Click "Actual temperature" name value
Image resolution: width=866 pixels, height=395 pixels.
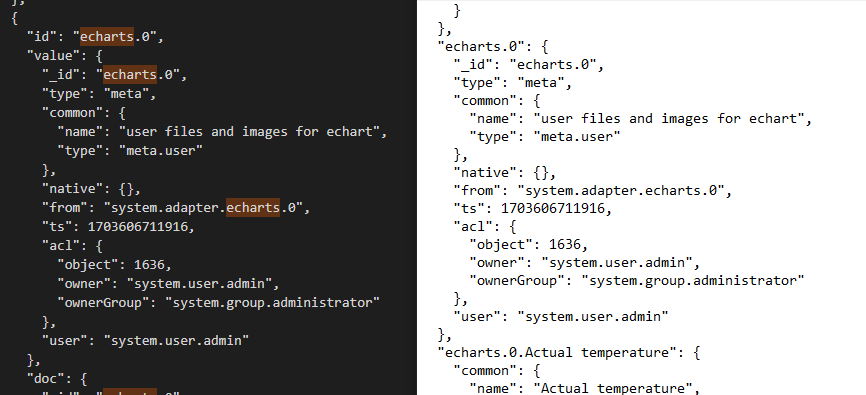(612, 388)
